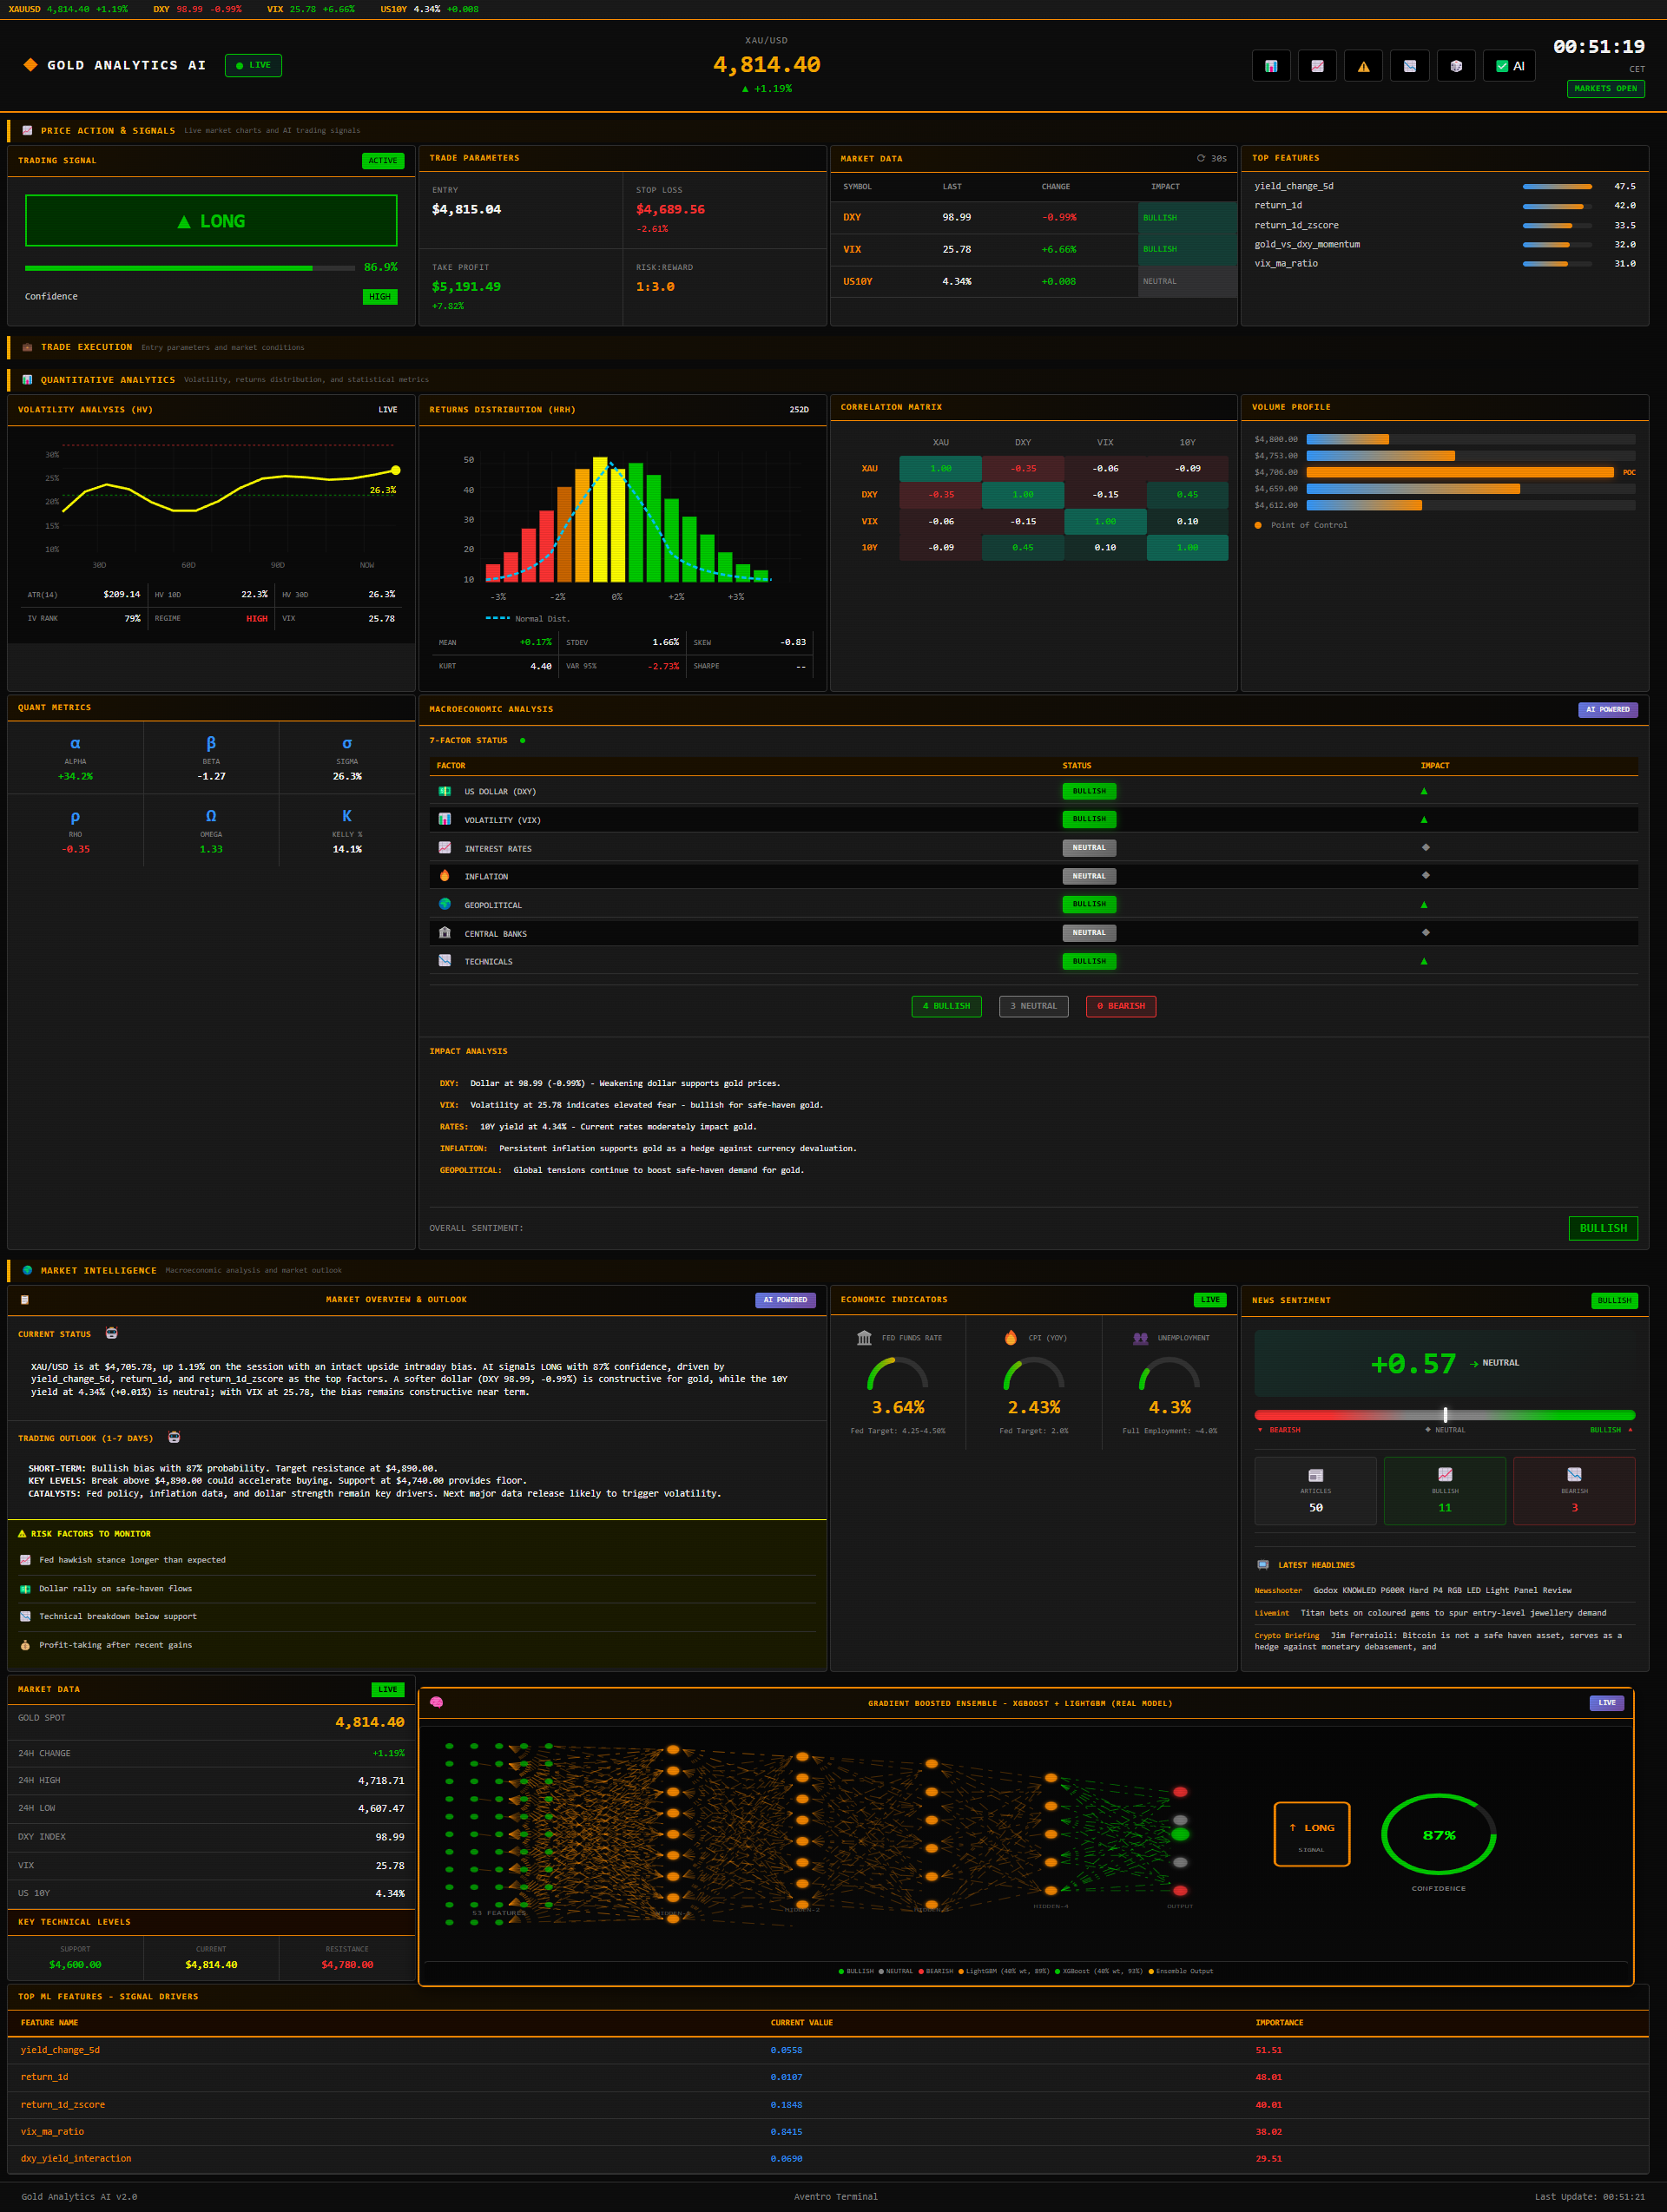Collapse the Quantitative Analytics section title
The image size is (1667, 2212).
(x=107, y=380)
